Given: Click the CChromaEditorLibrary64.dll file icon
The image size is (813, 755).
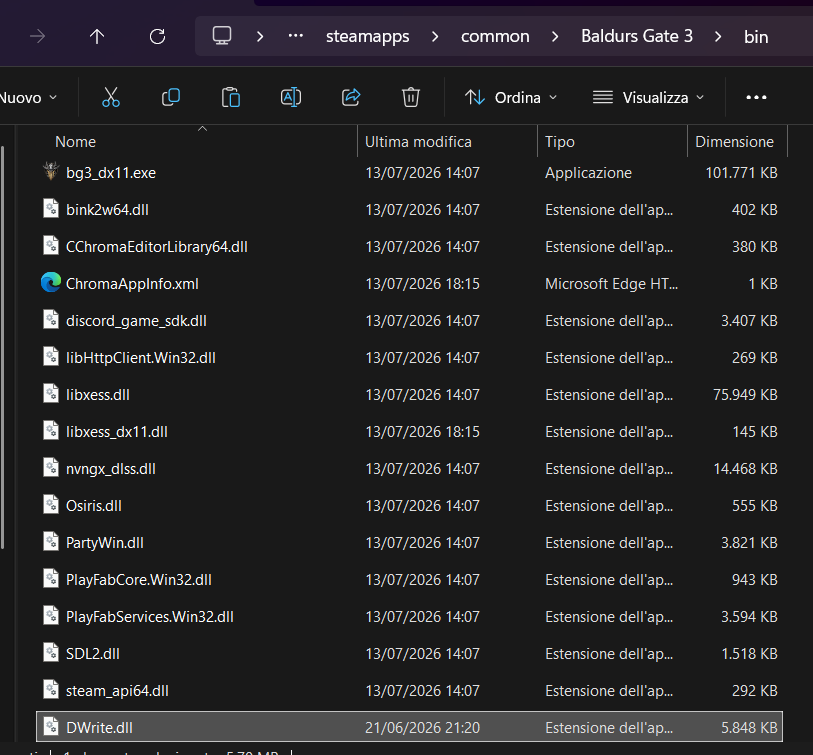Looking at the screenshot, I should [51, 245].
